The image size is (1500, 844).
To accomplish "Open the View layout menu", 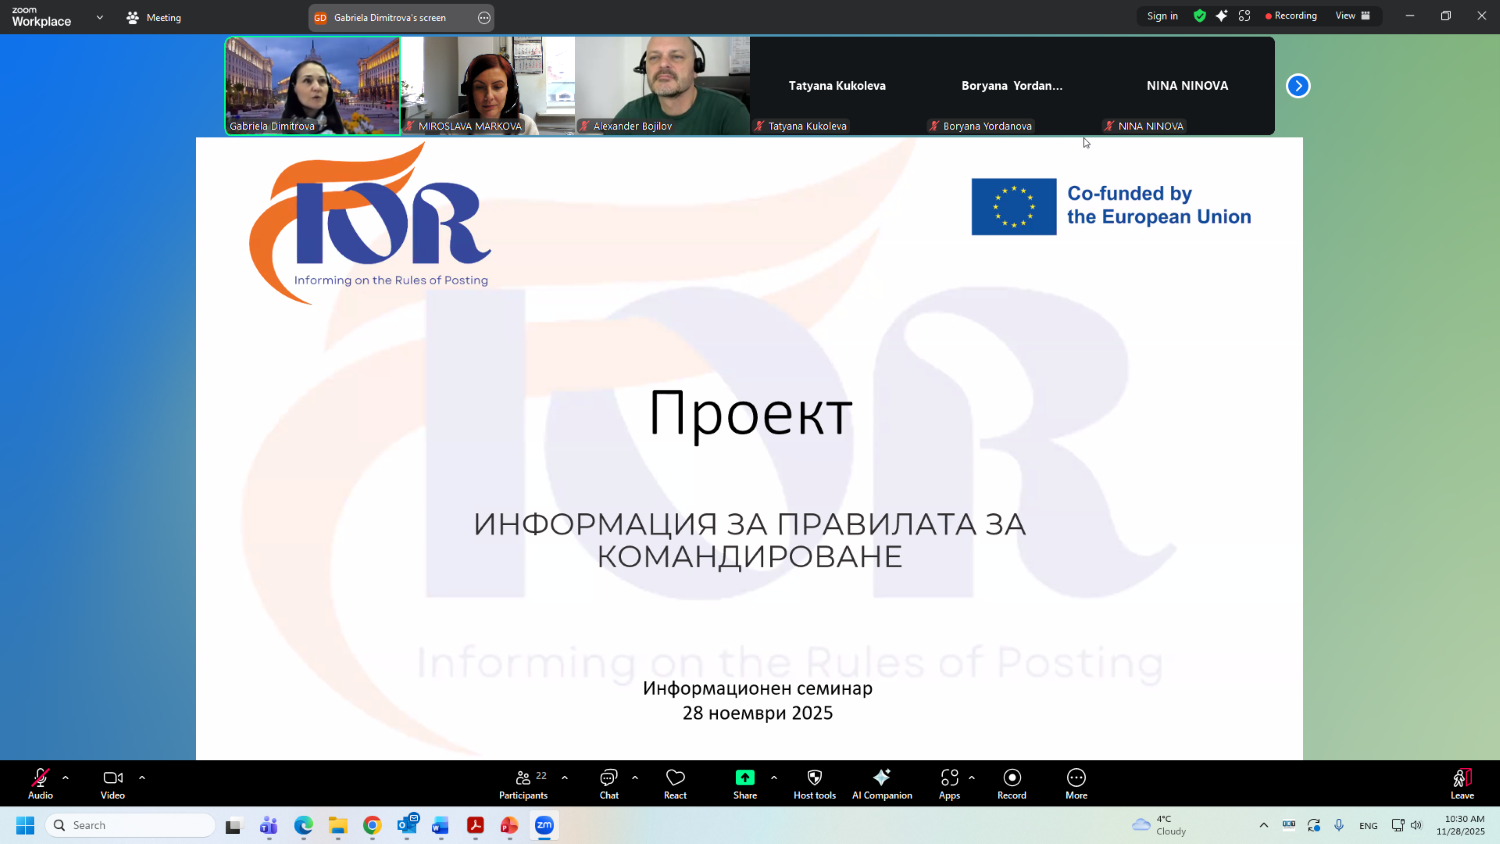I will [1352, 16].
